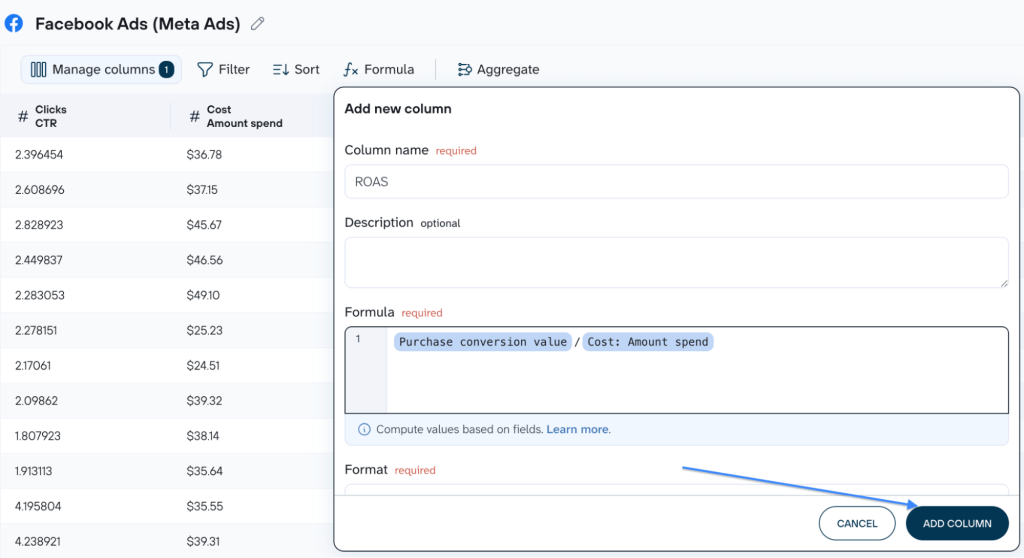Click the pencil edit icon beside title
Viewport: 1024px width, 558px height.
point(258,24)
